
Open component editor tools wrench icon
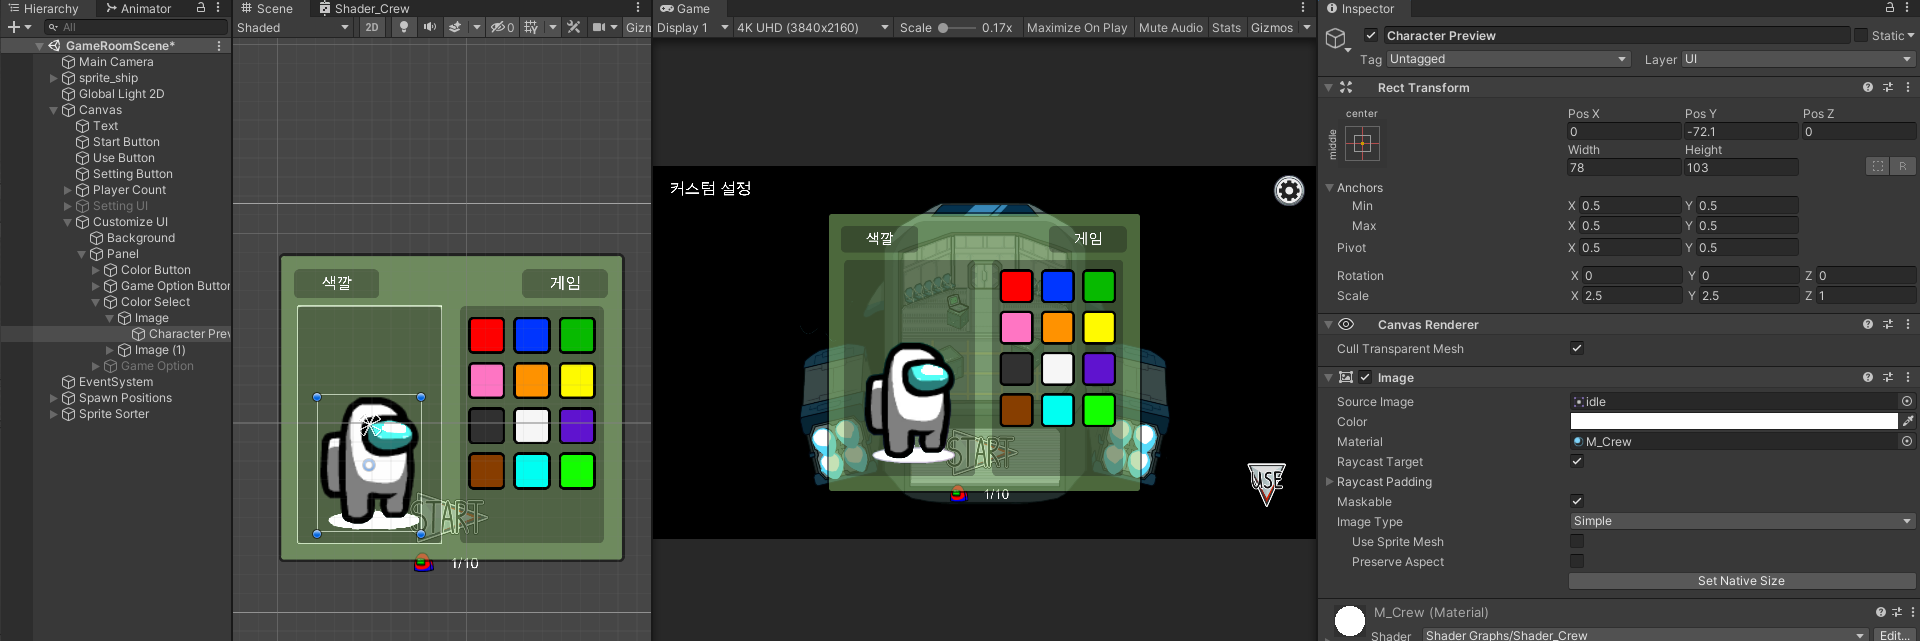click(574, 27)
